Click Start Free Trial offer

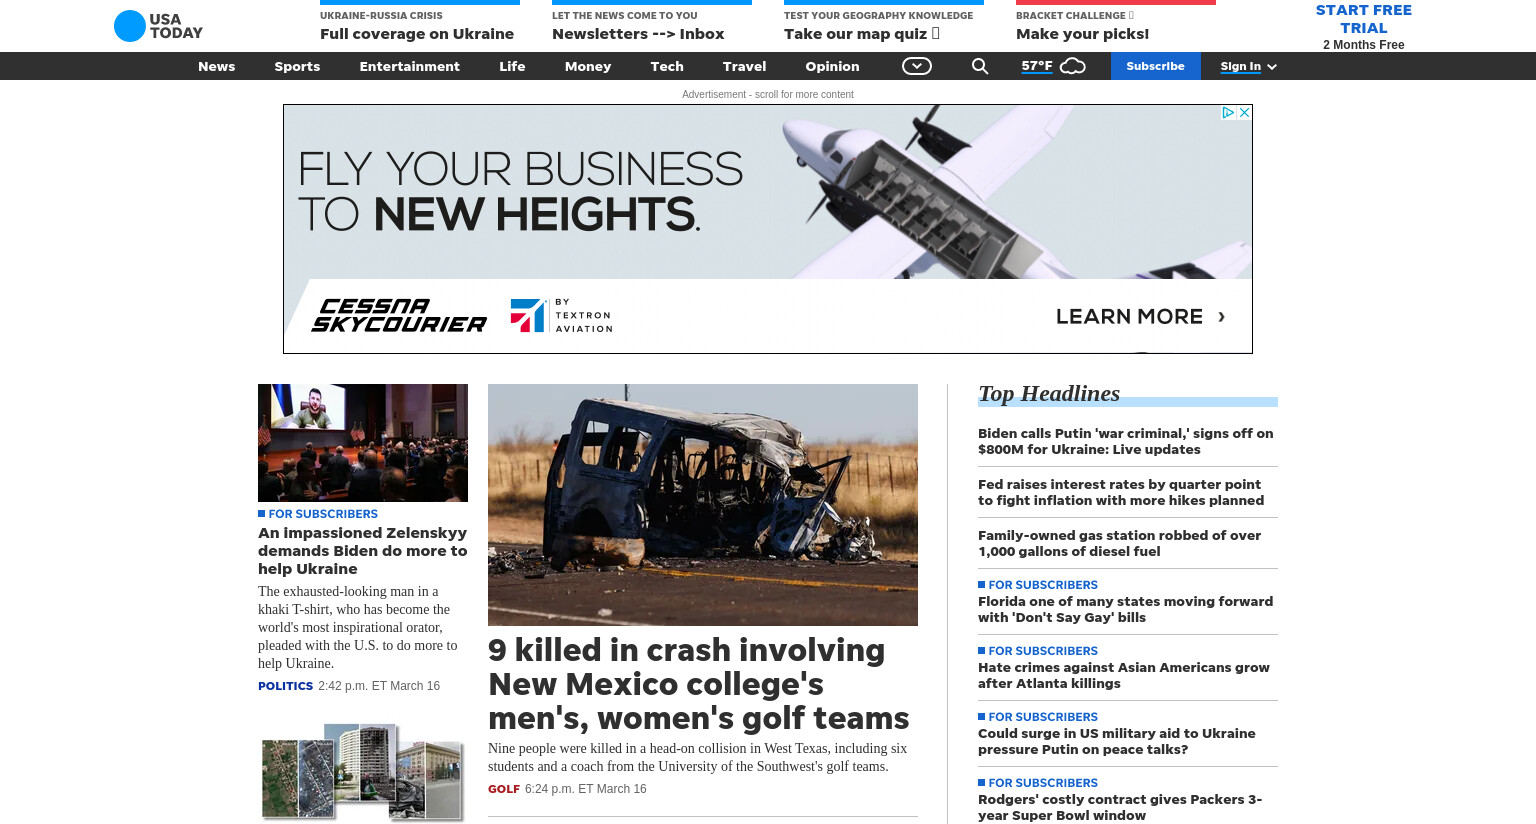pos(1364,19)
